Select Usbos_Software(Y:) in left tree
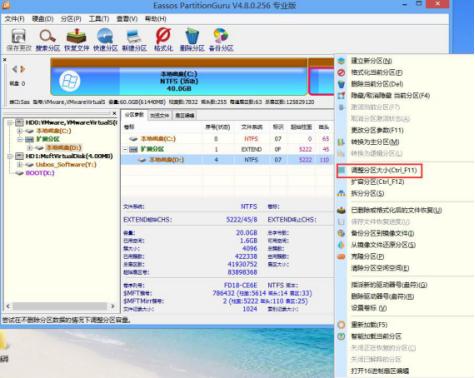Screen dimensions: 475x378 (66, 164)
